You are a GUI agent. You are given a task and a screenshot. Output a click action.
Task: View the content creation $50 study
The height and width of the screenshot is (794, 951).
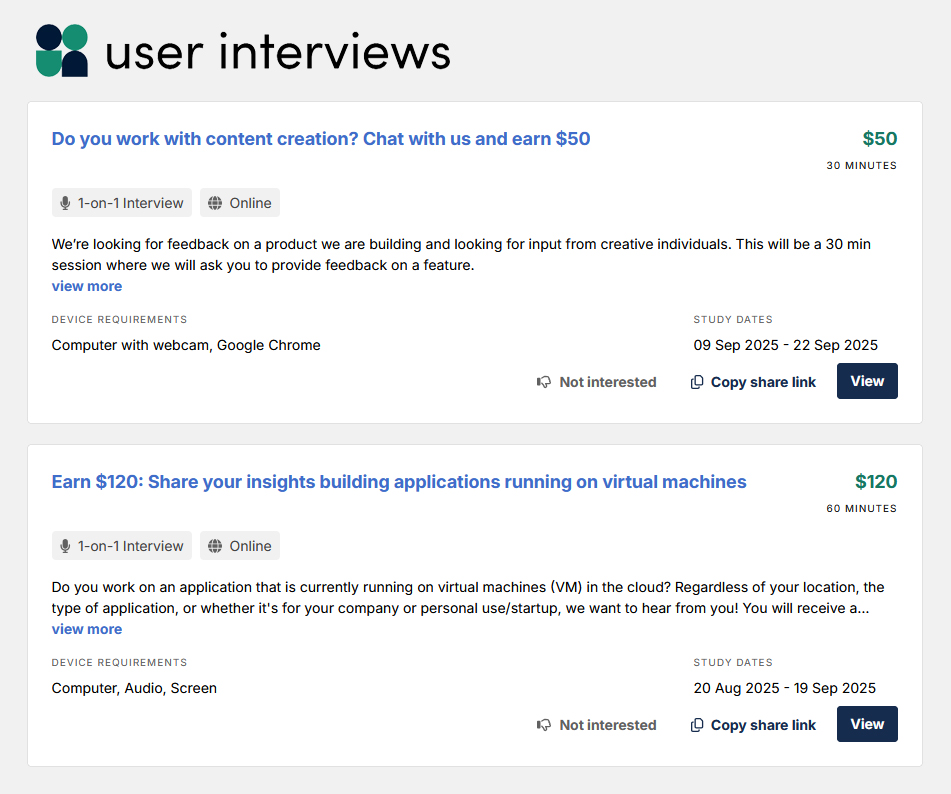[x=867, y=381]
